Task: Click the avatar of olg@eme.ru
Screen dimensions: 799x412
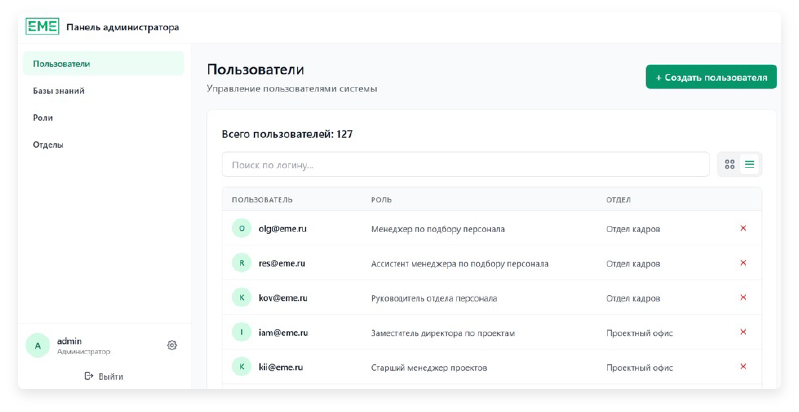Action: [240, 229]
